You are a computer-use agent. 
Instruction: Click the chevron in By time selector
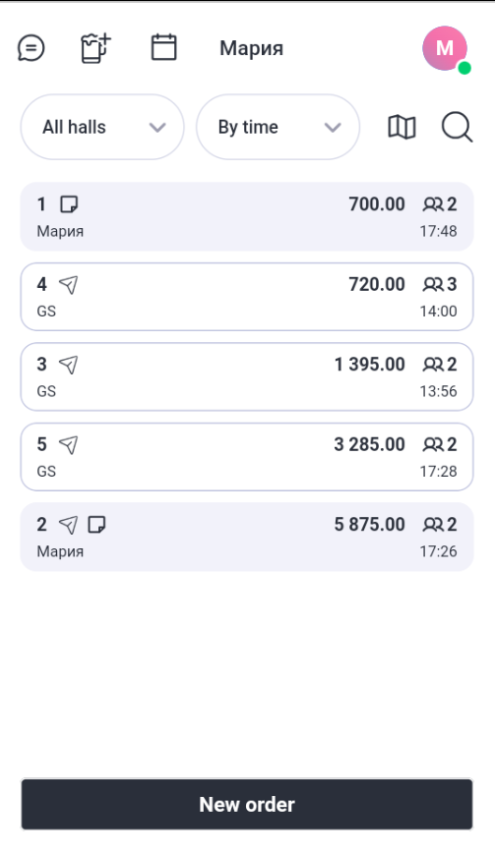(x=333, y=128)
